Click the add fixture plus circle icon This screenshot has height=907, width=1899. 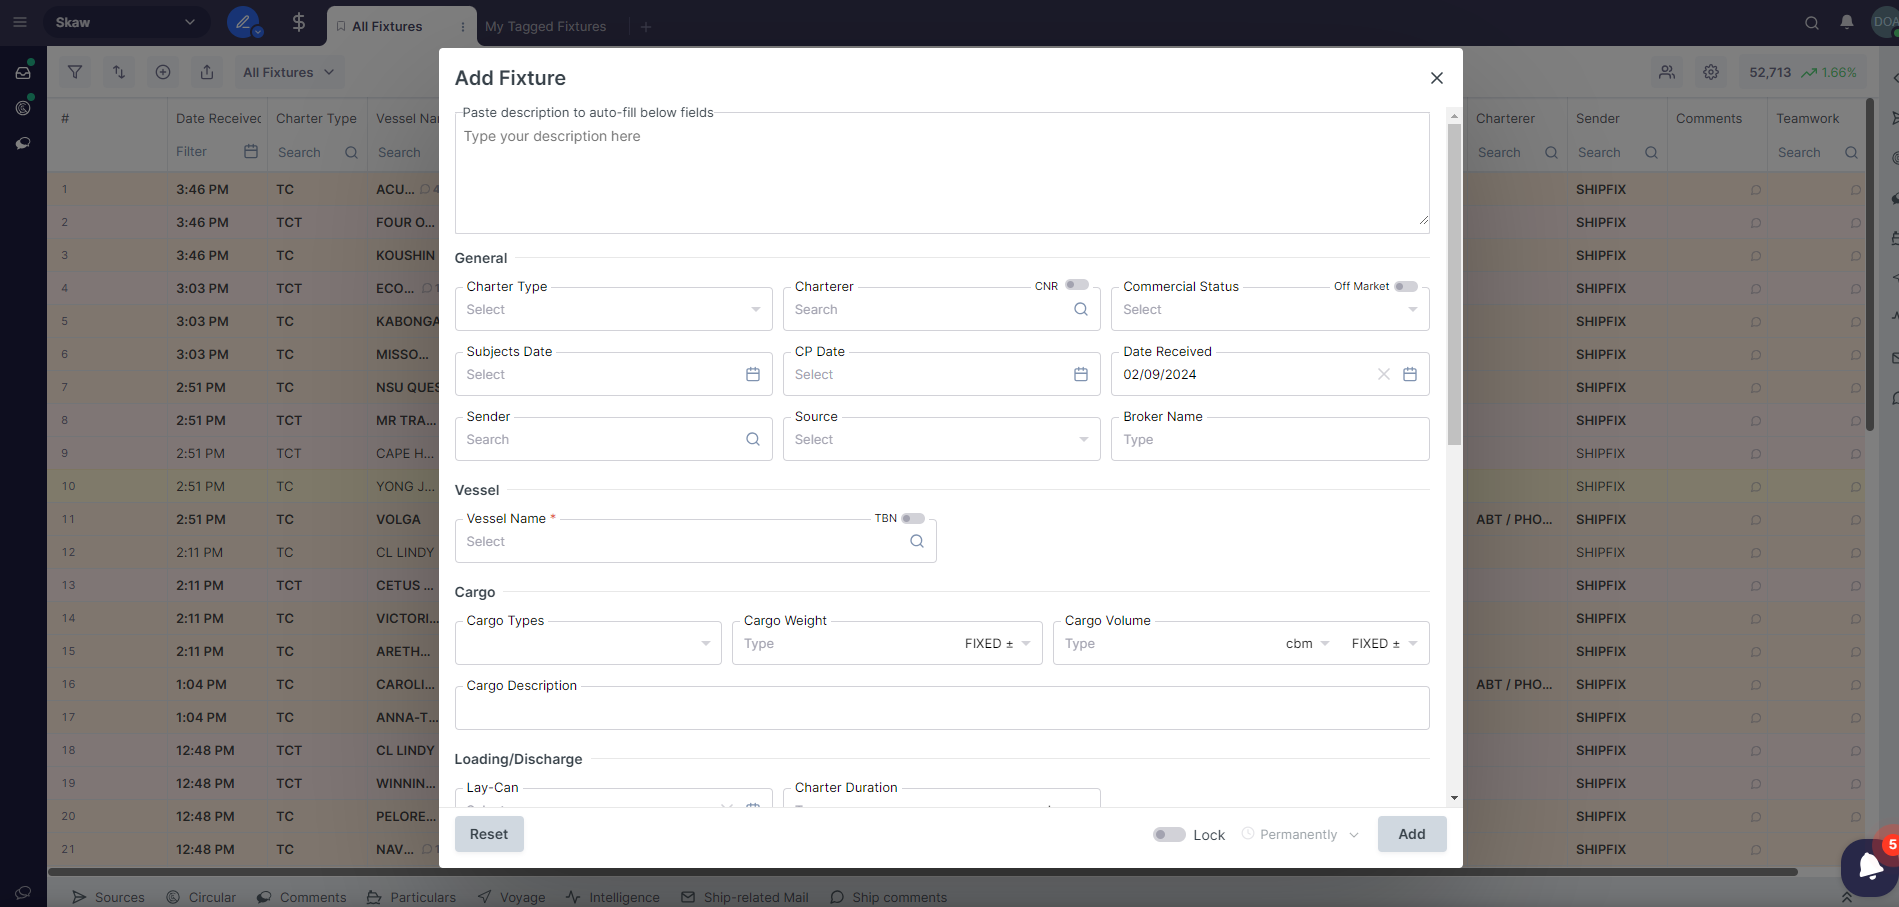[163, 72]
